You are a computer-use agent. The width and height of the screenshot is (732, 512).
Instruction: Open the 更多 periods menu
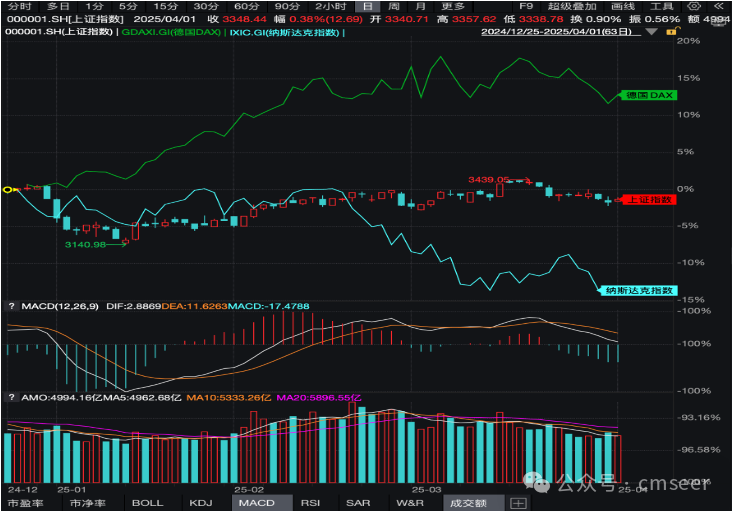pyautogui.click(x=453, y=6)
